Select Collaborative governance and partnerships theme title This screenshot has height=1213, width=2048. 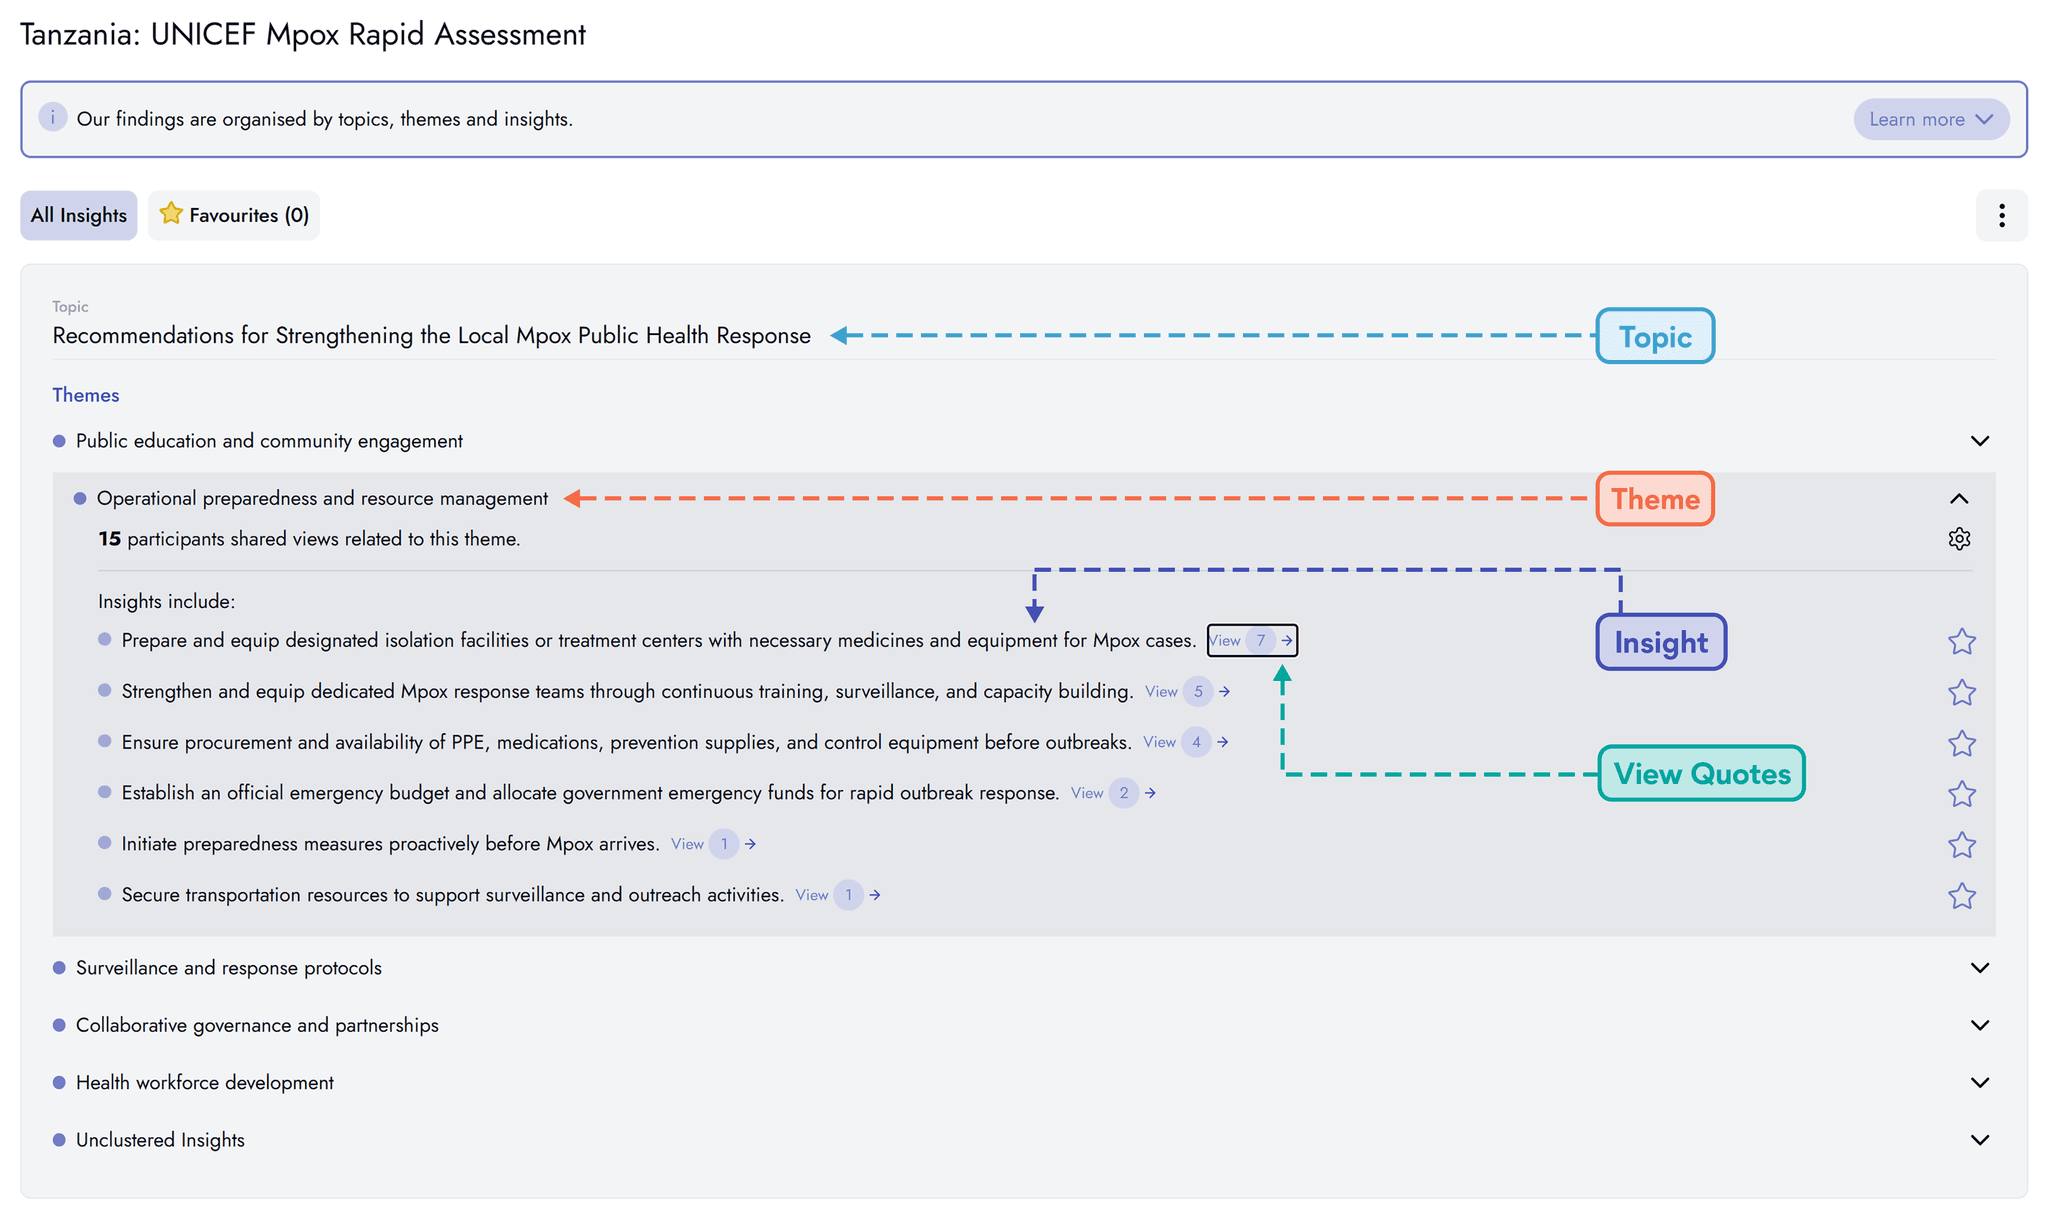pos(257,1025)
